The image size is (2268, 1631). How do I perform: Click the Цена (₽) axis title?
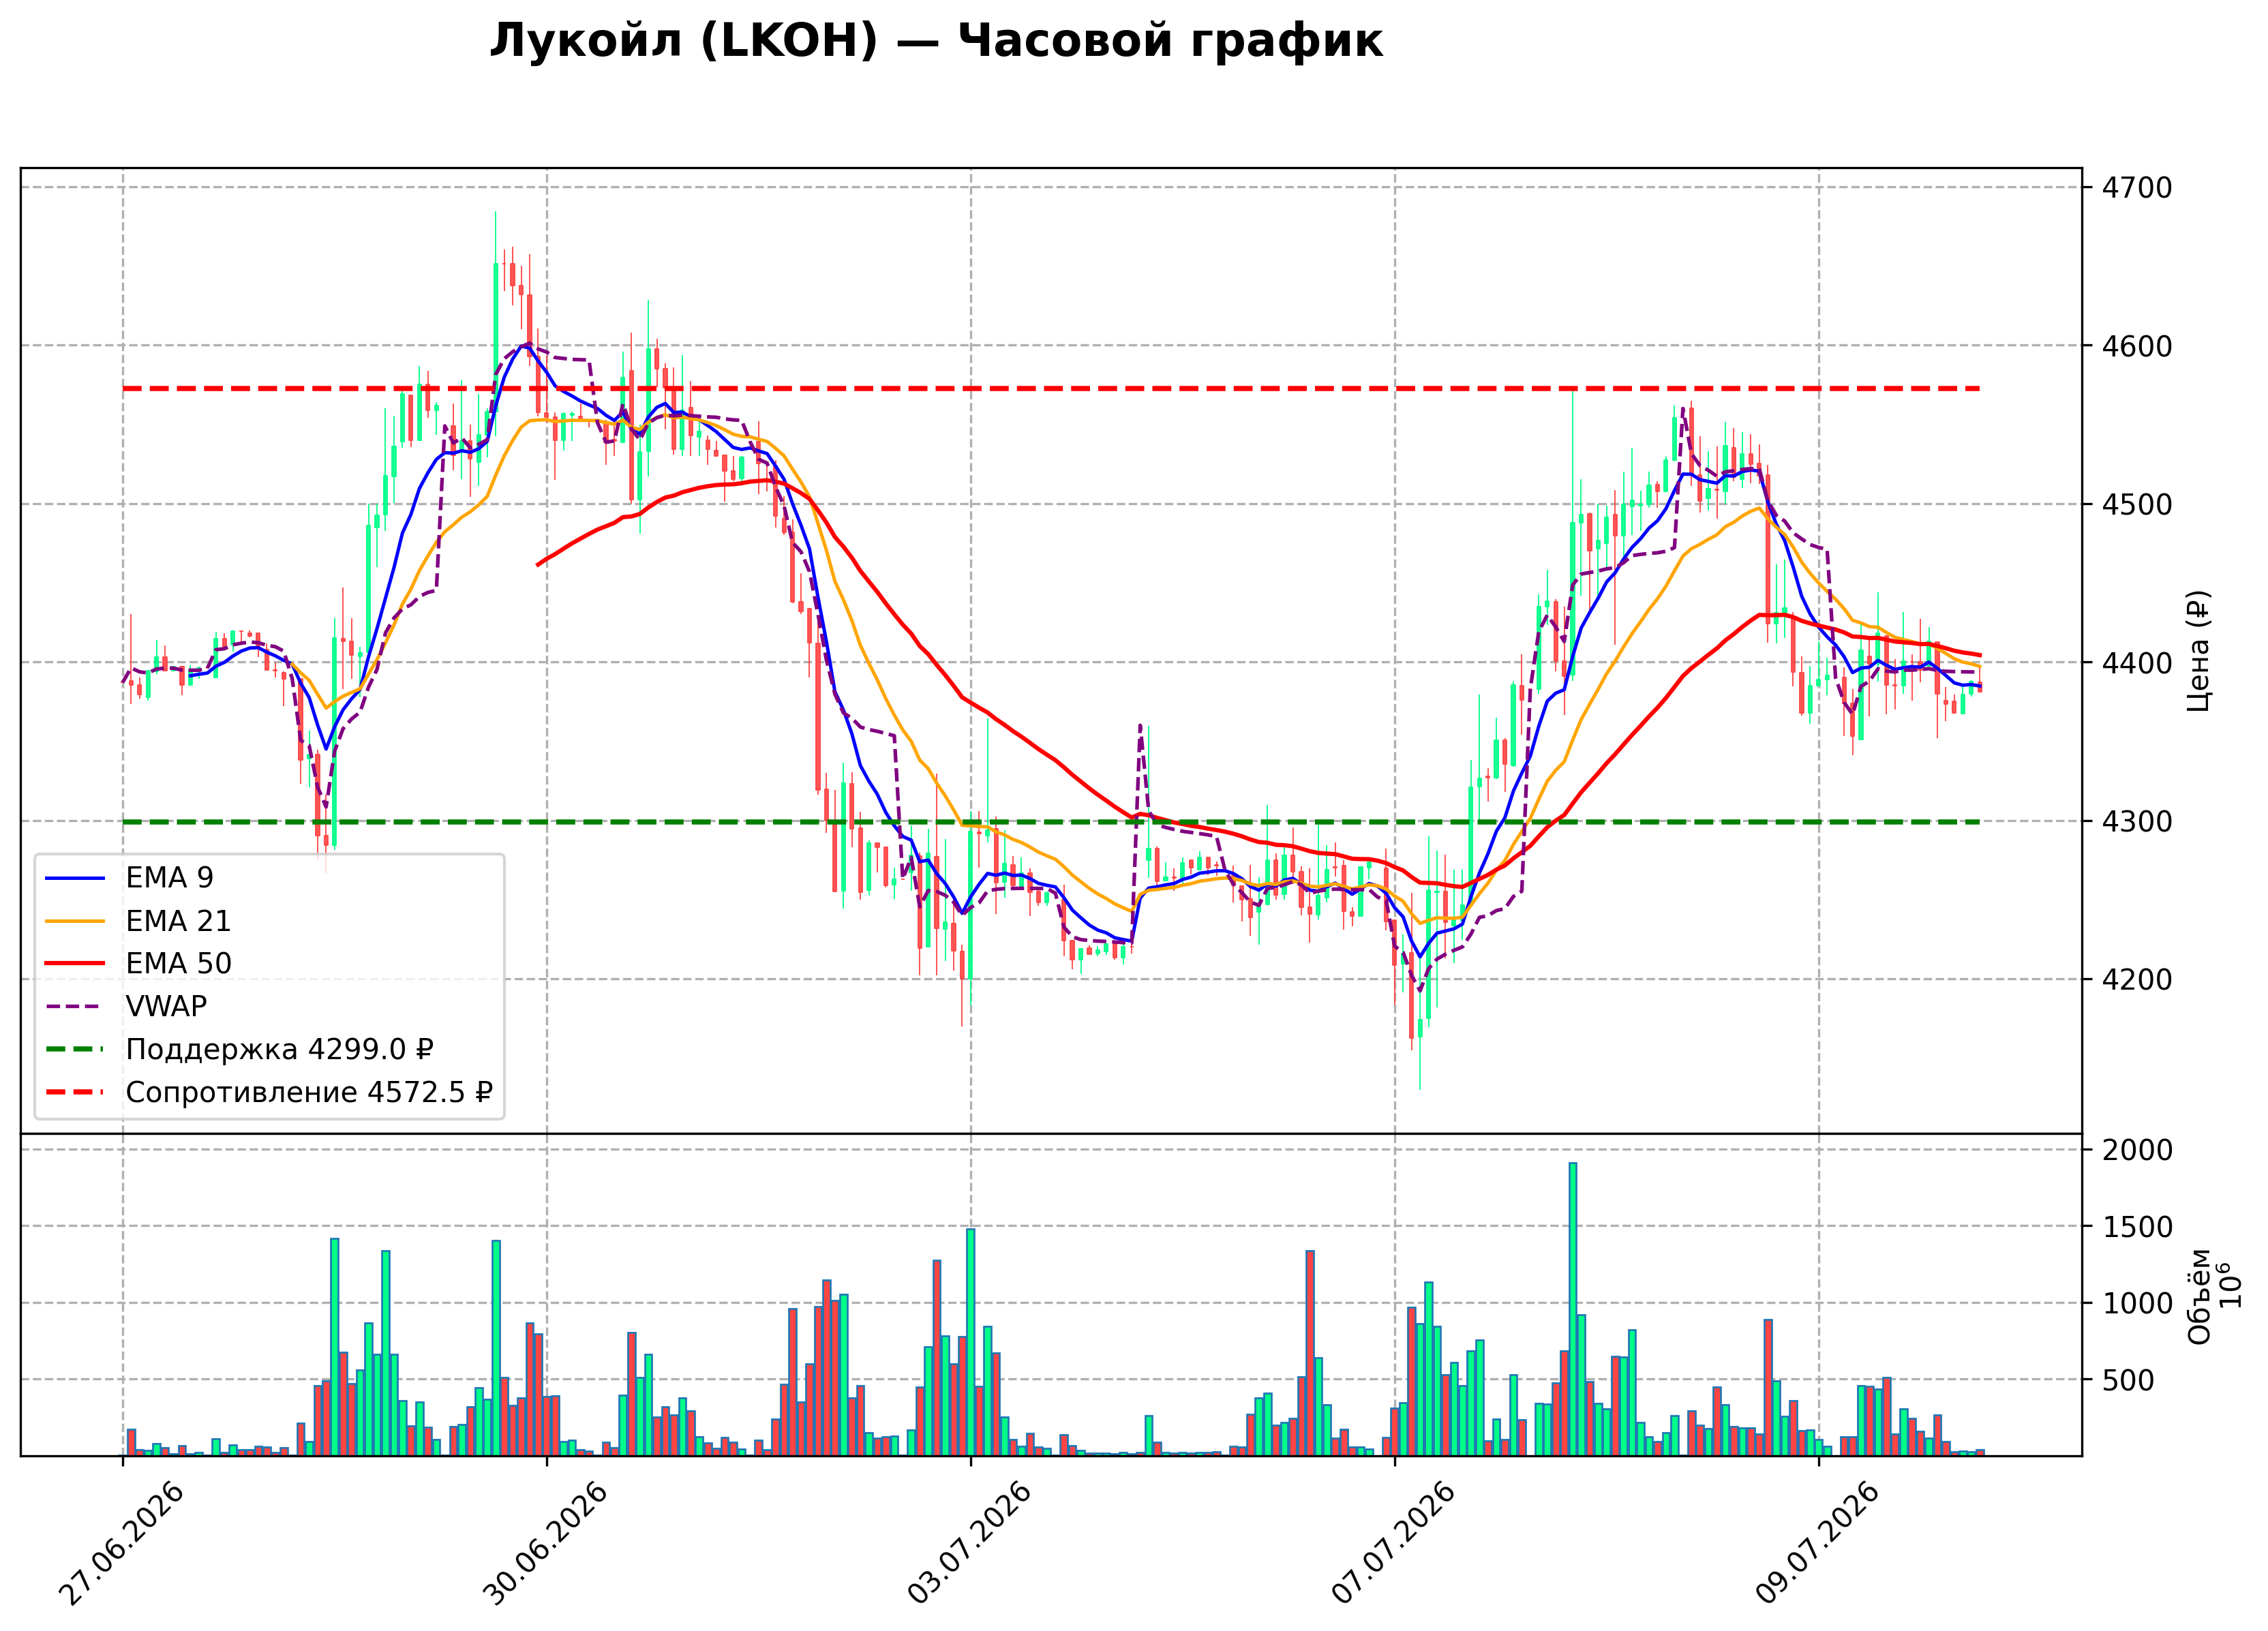point(2199,651)
